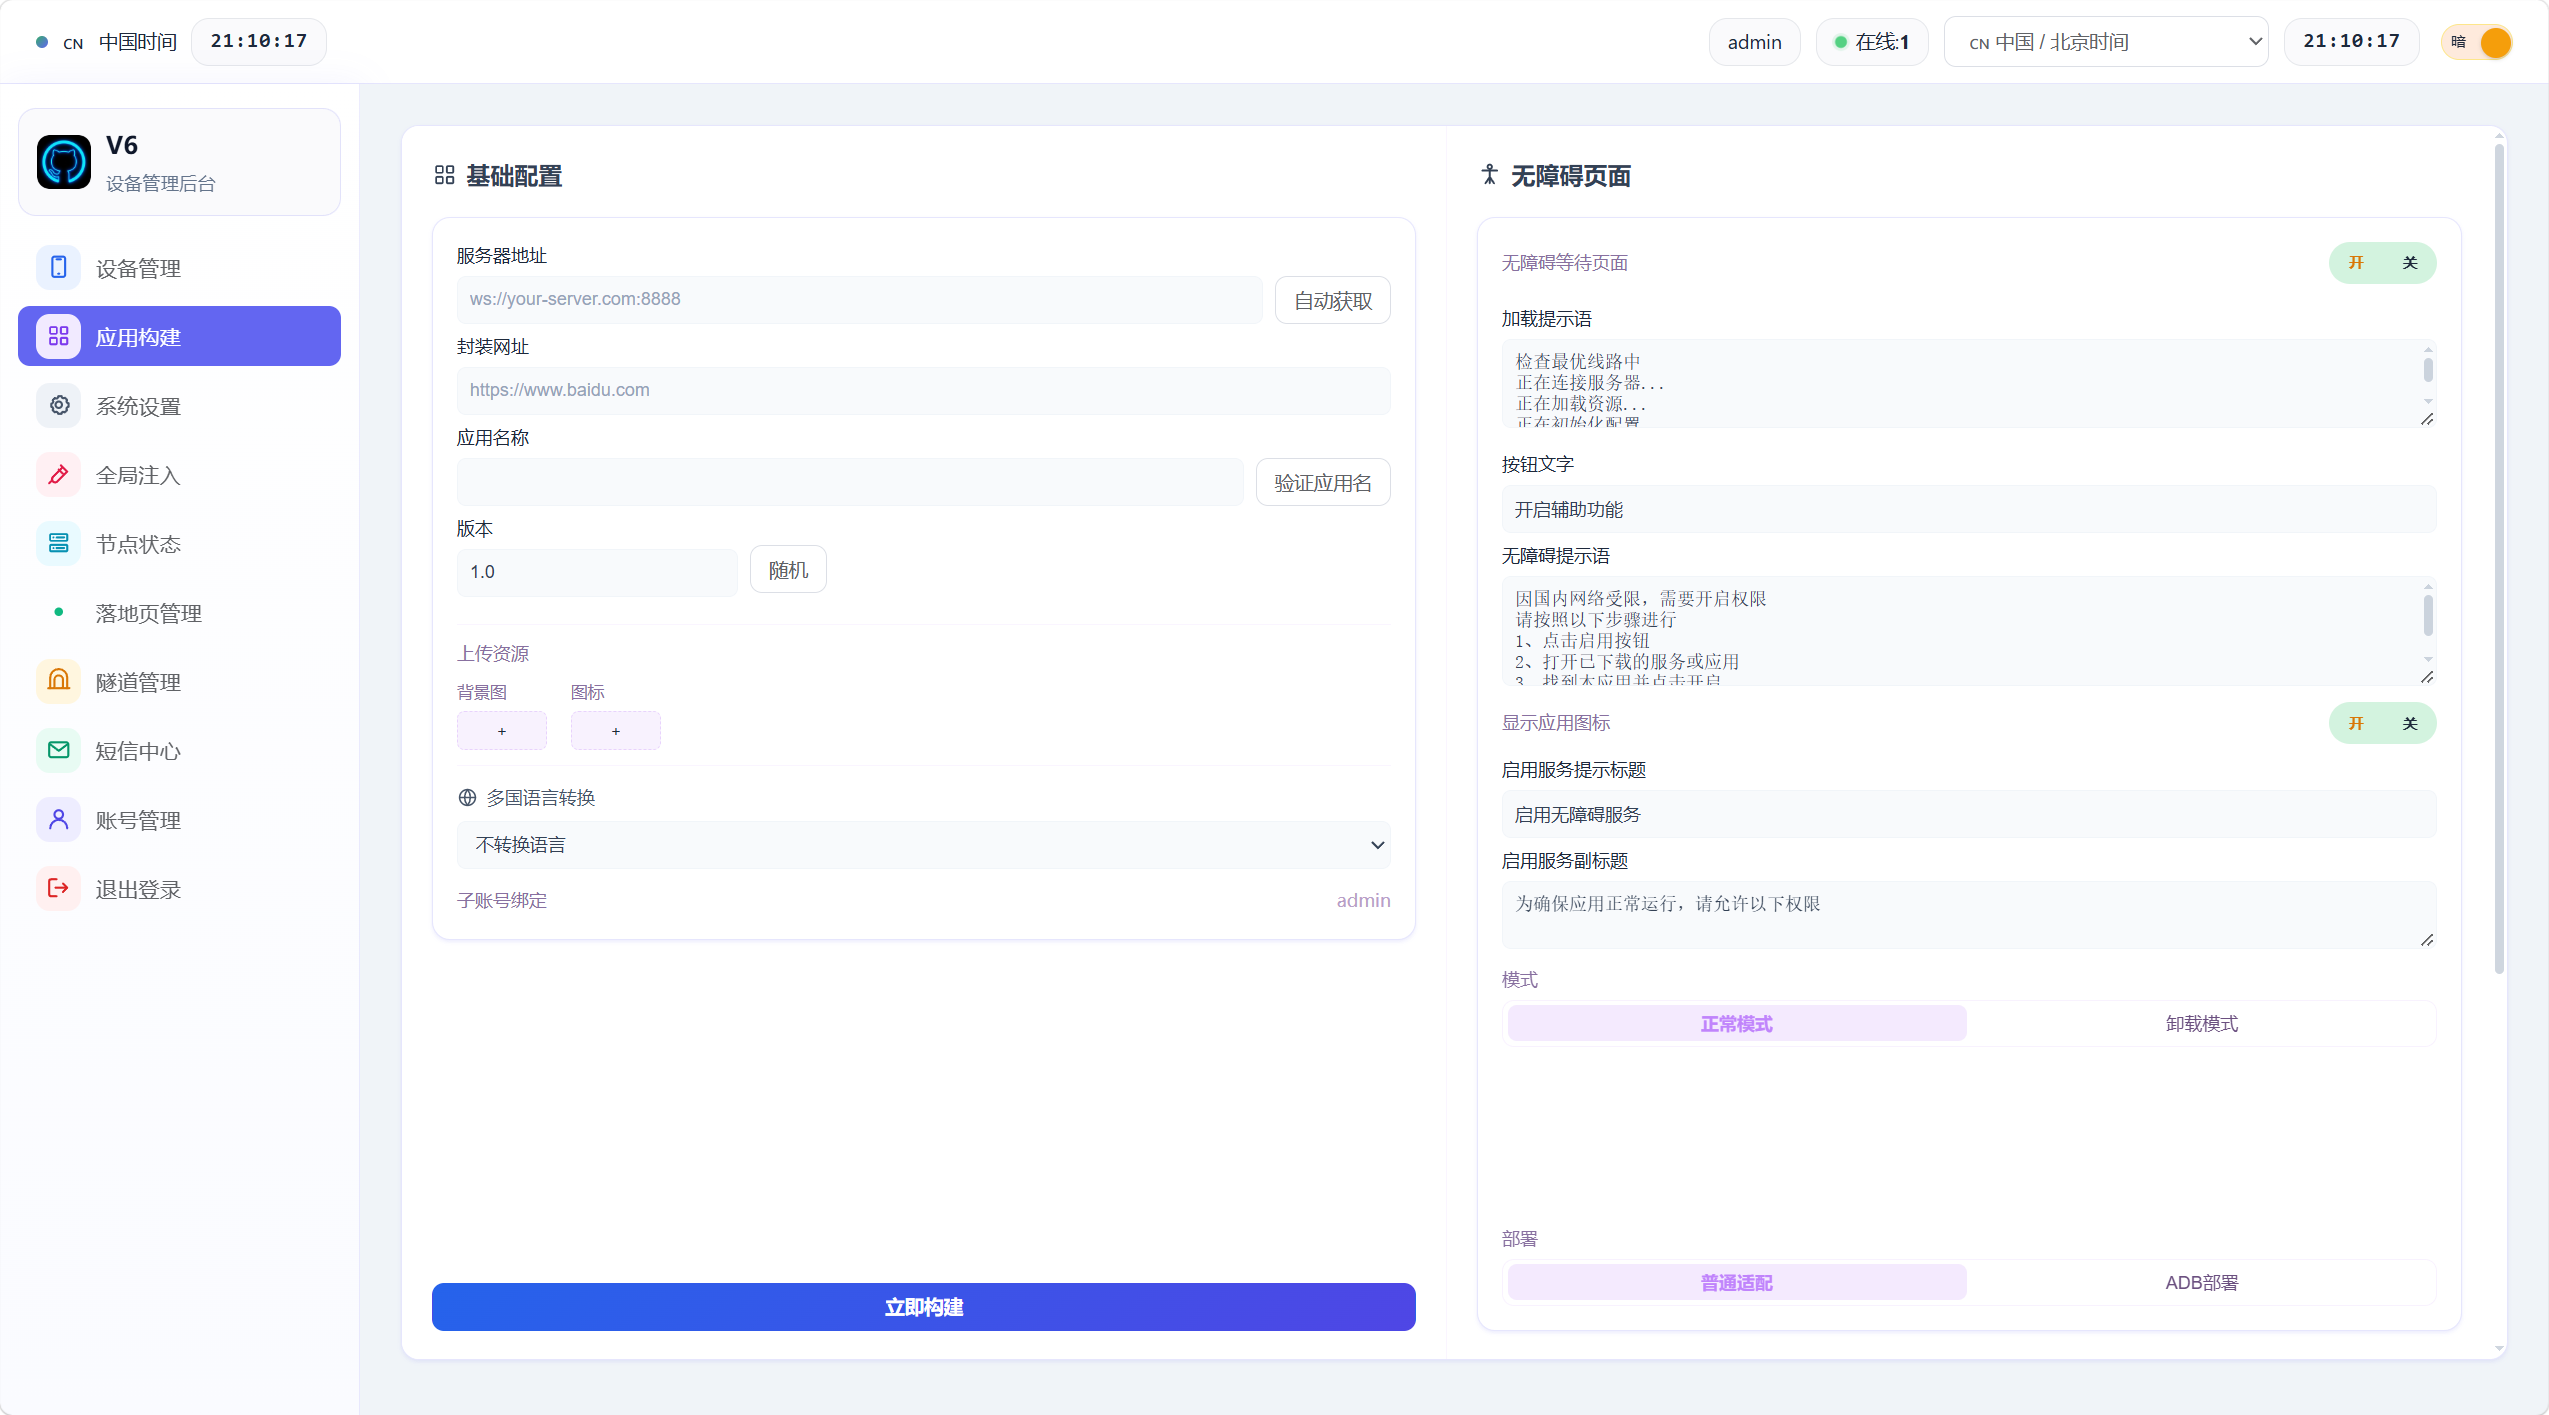Switch 显示应用图标 to 开
Viewport: 2549px width, 1415px height.
pos(2356,724)
